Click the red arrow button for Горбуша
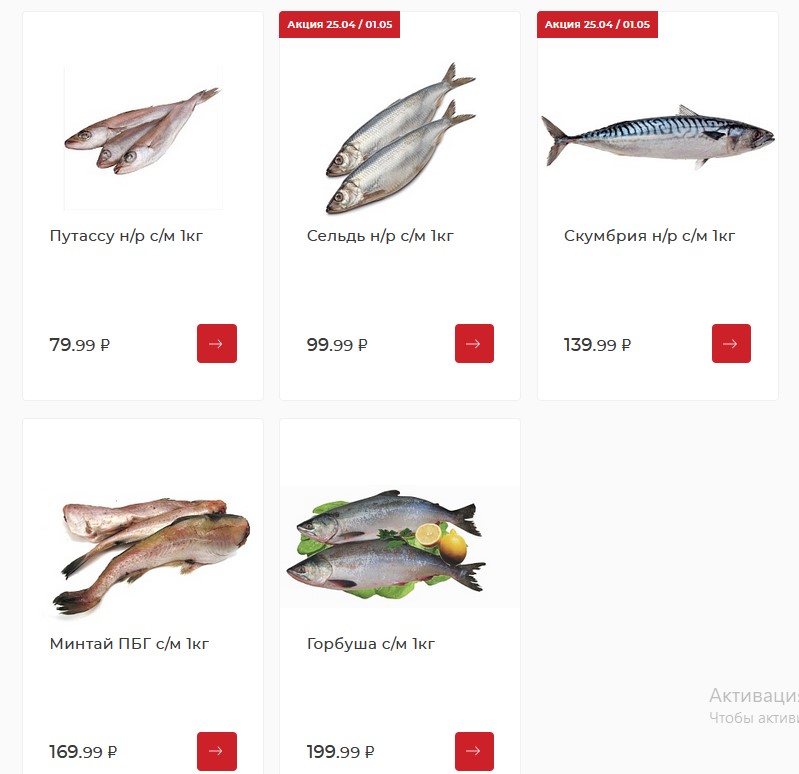Image resolution: width=799 pixels, height=774 pixels. click(x=474, y=751)
